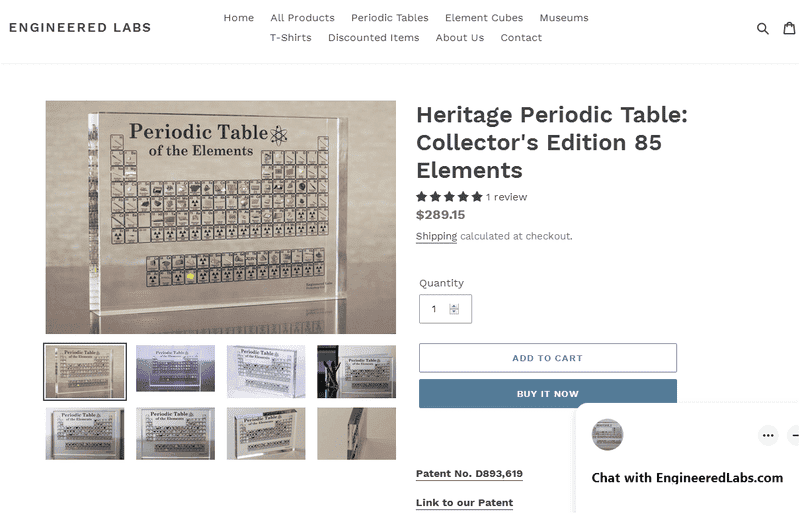Click the main product image
The height and width of the screenshot is (514, 800).
tap(220, 217)
